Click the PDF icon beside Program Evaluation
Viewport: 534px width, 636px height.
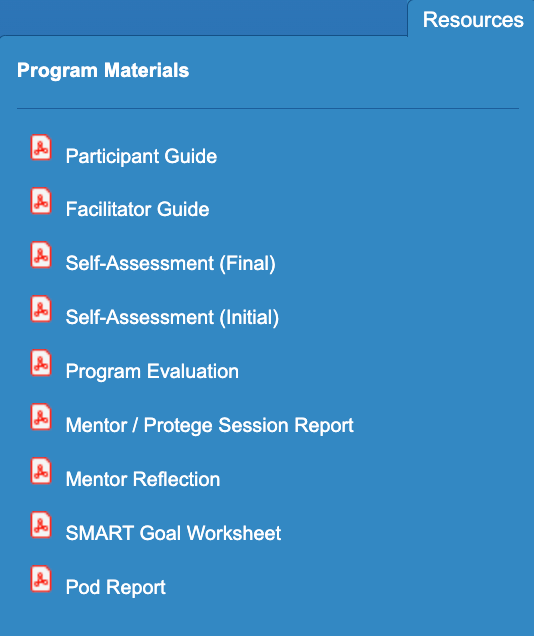click(41, 363)
